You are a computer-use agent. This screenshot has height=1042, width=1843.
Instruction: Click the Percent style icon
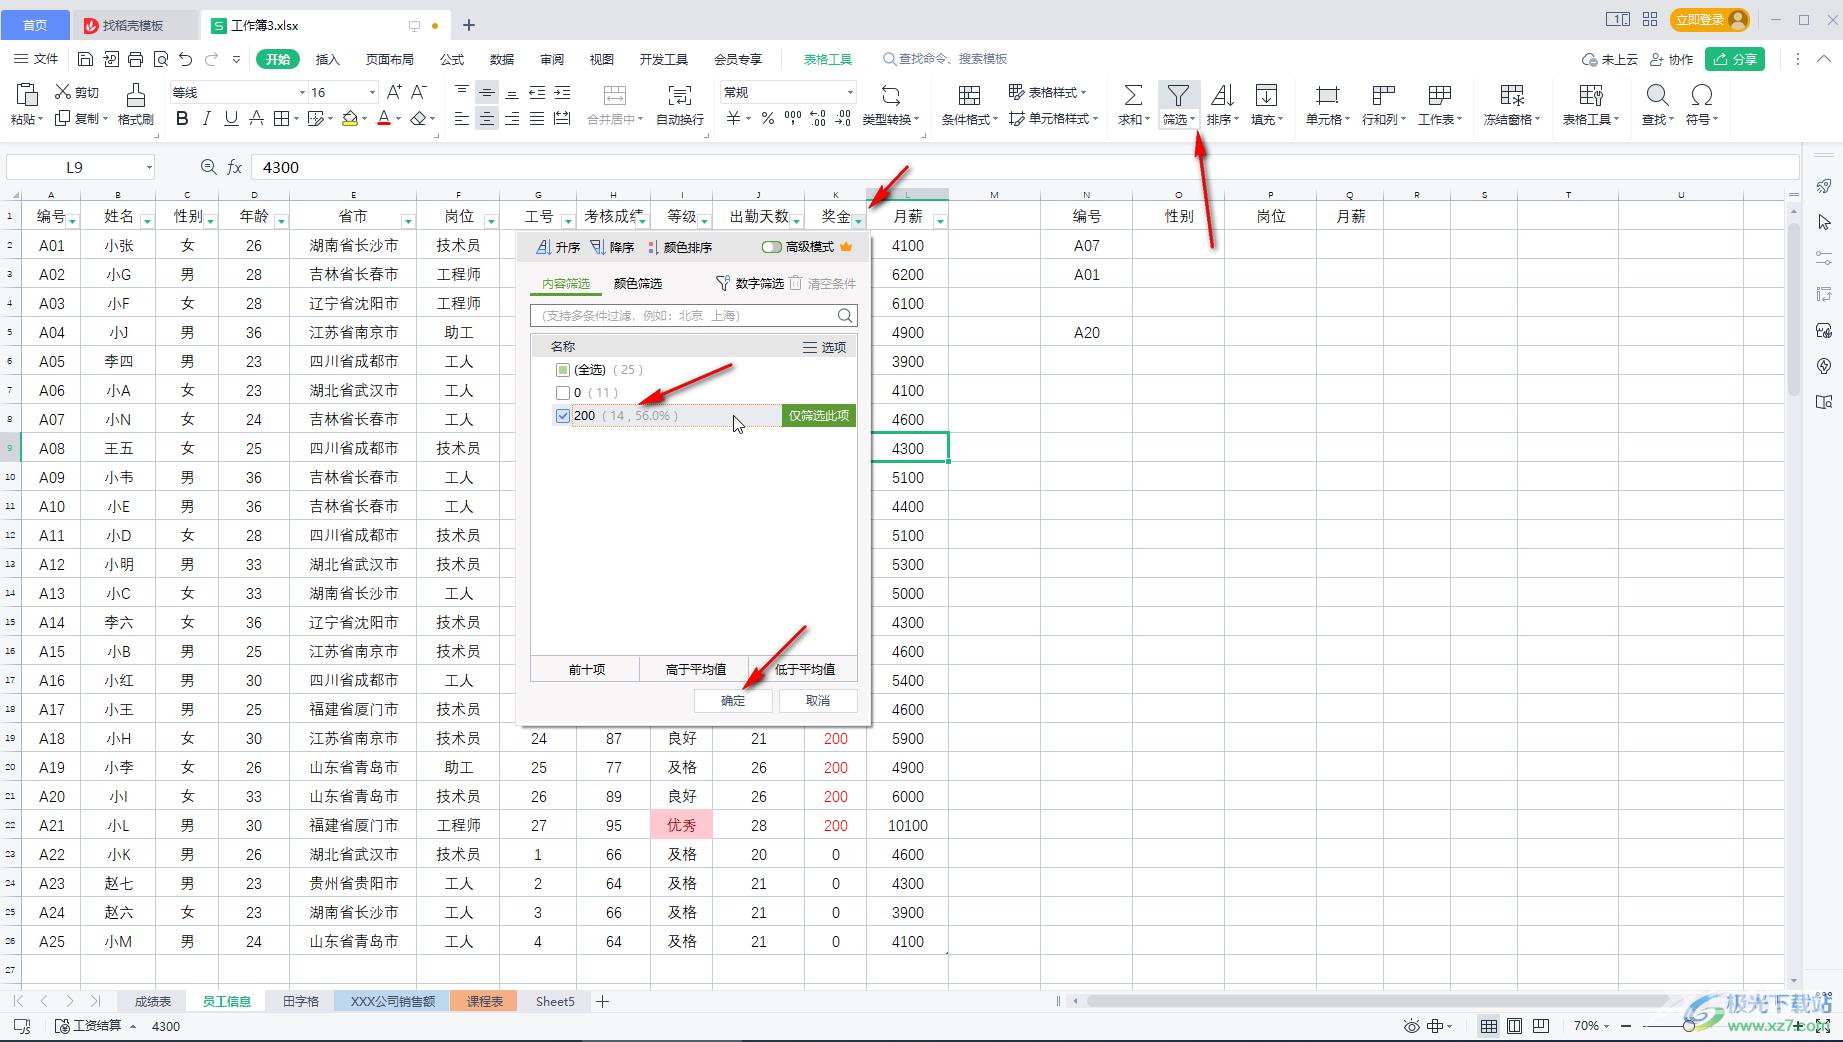click(767, 118)
